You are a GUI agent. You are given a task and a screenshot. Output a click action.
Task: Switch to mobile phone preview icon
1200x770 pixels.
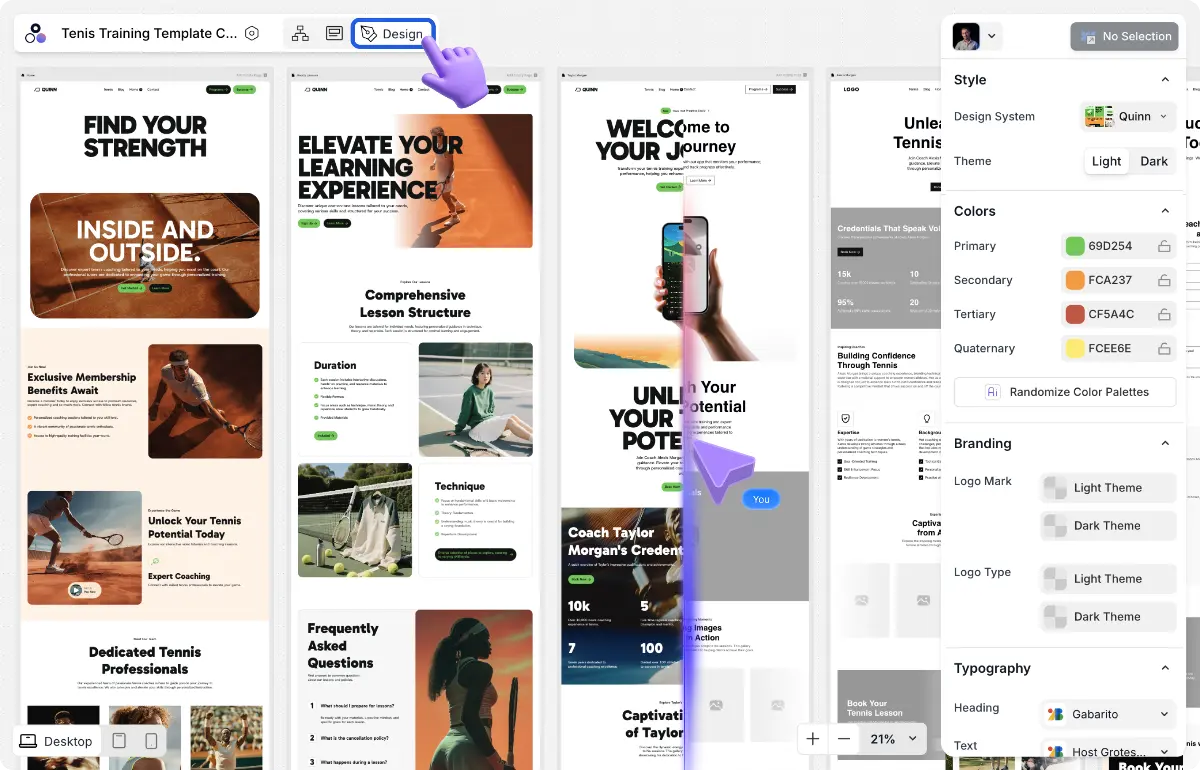[151, 741]
